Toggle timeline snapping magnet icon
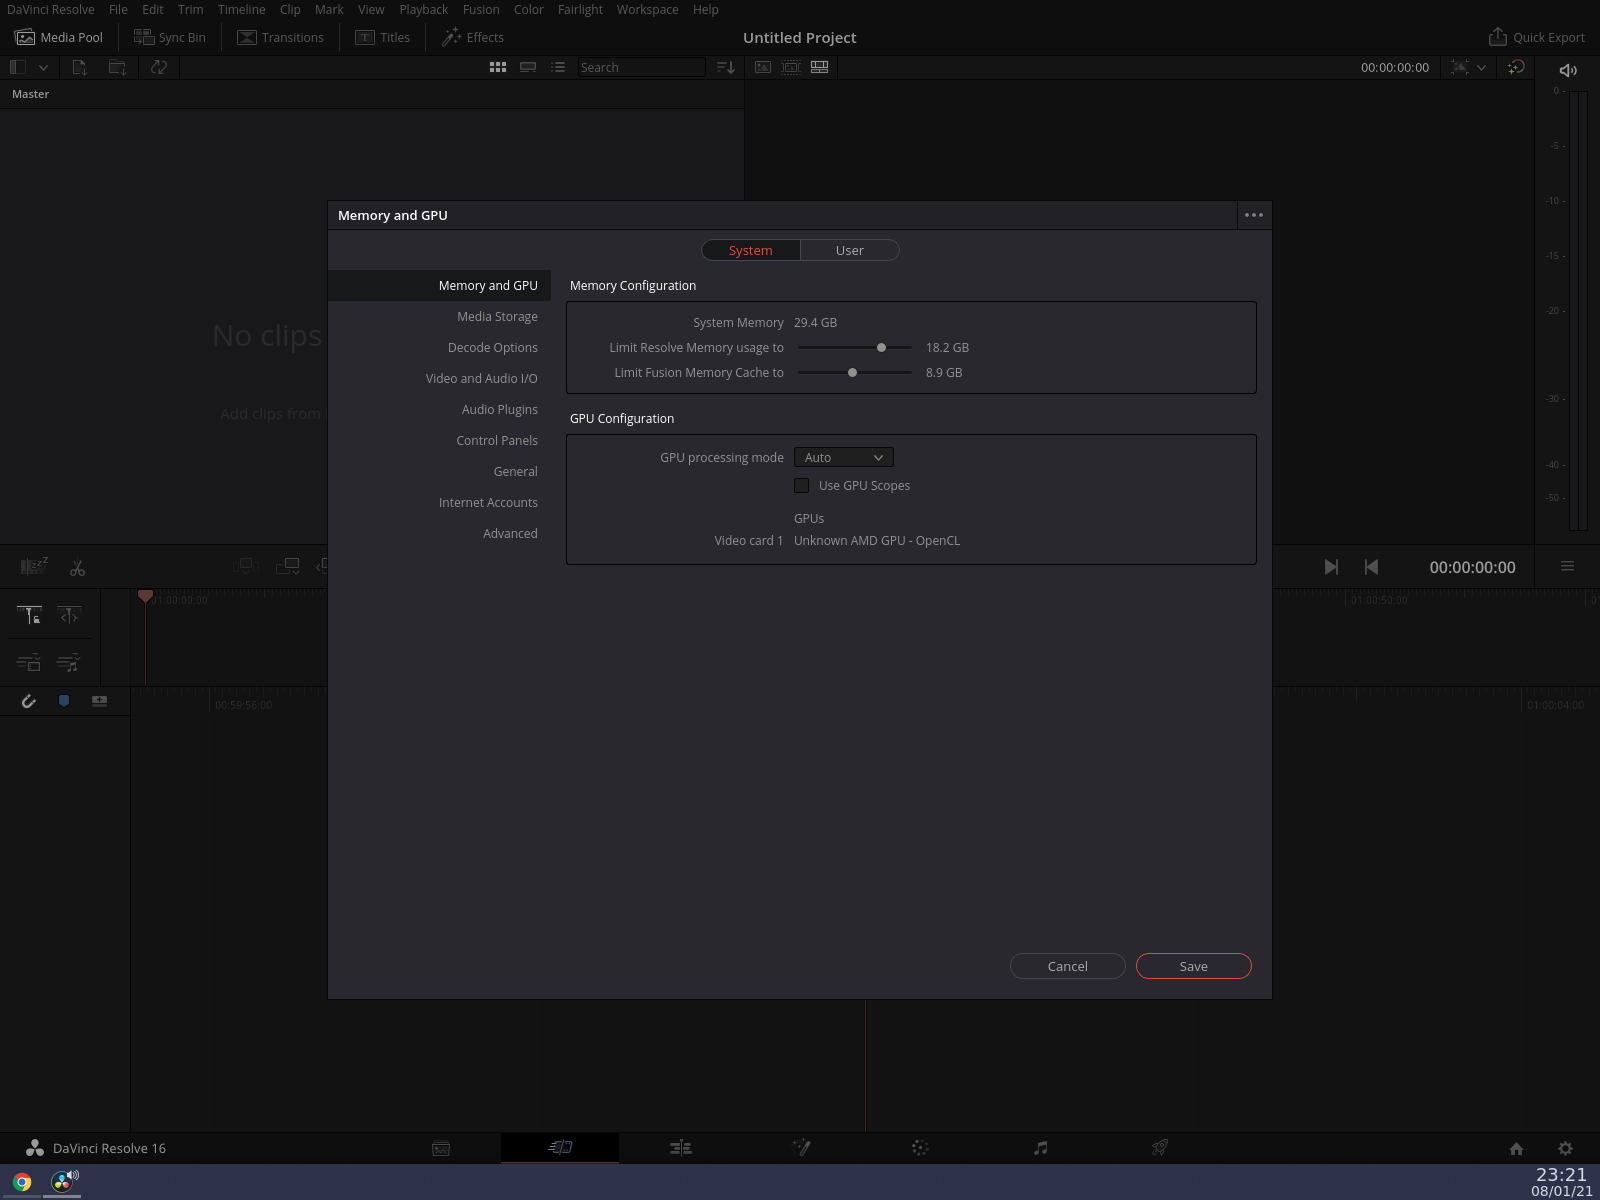 29,701
